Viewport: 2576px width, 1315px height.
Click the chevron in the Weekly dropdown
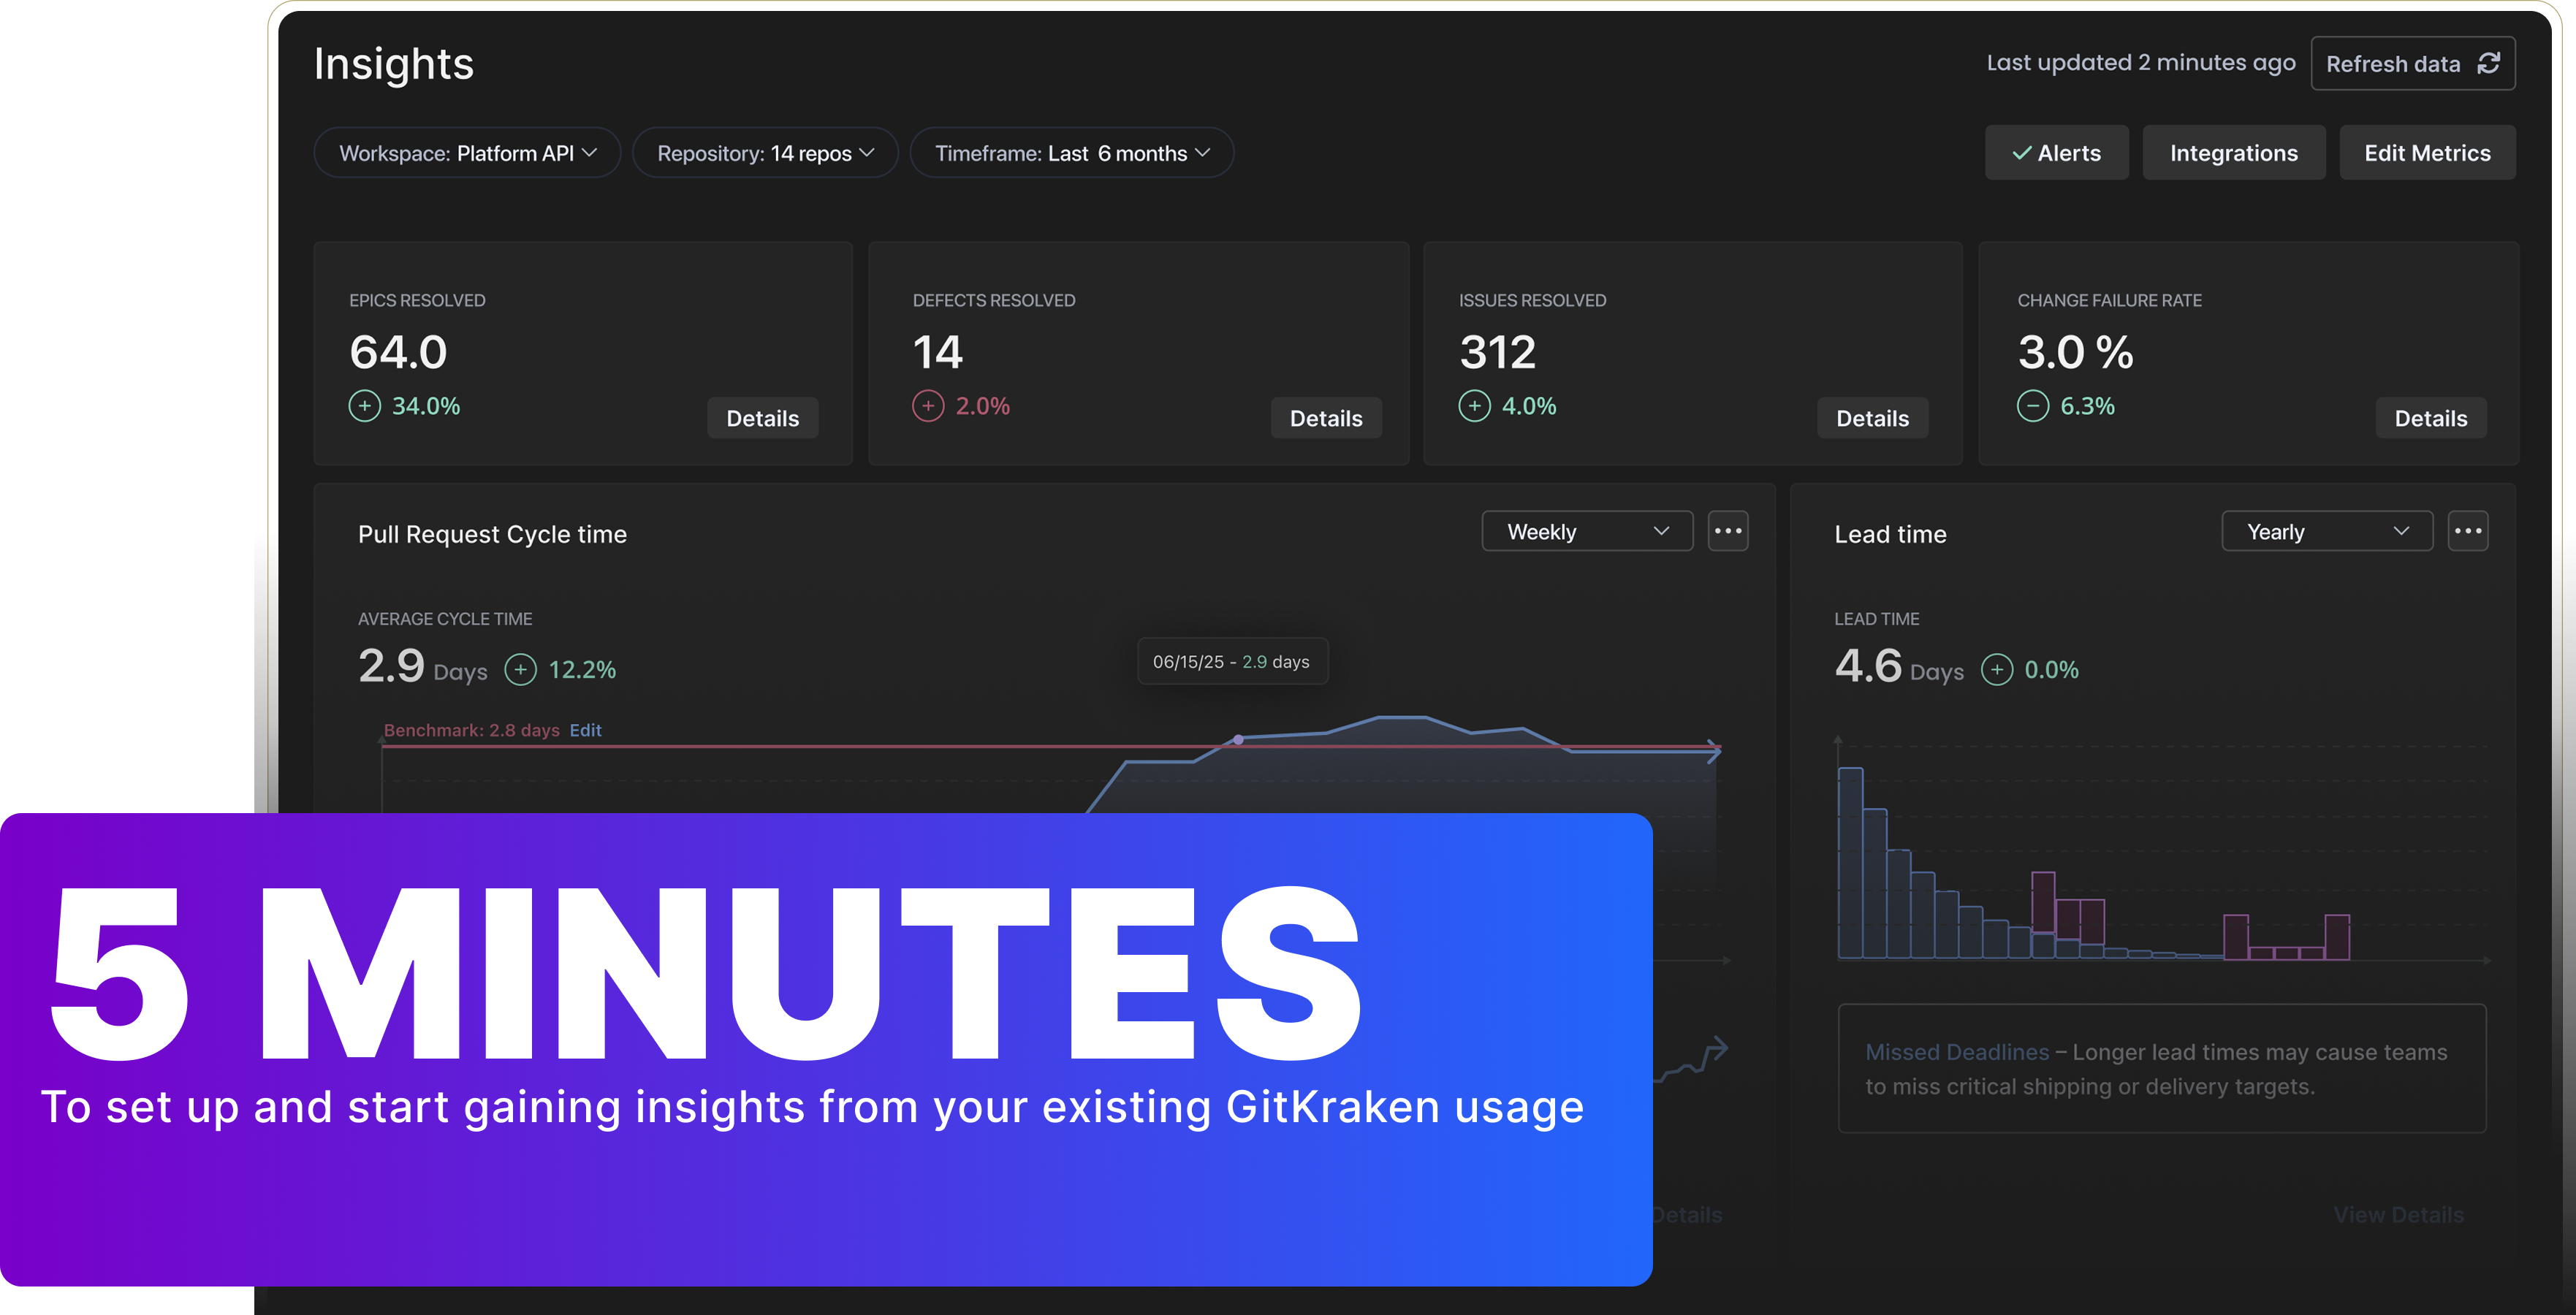point(1661,531)
